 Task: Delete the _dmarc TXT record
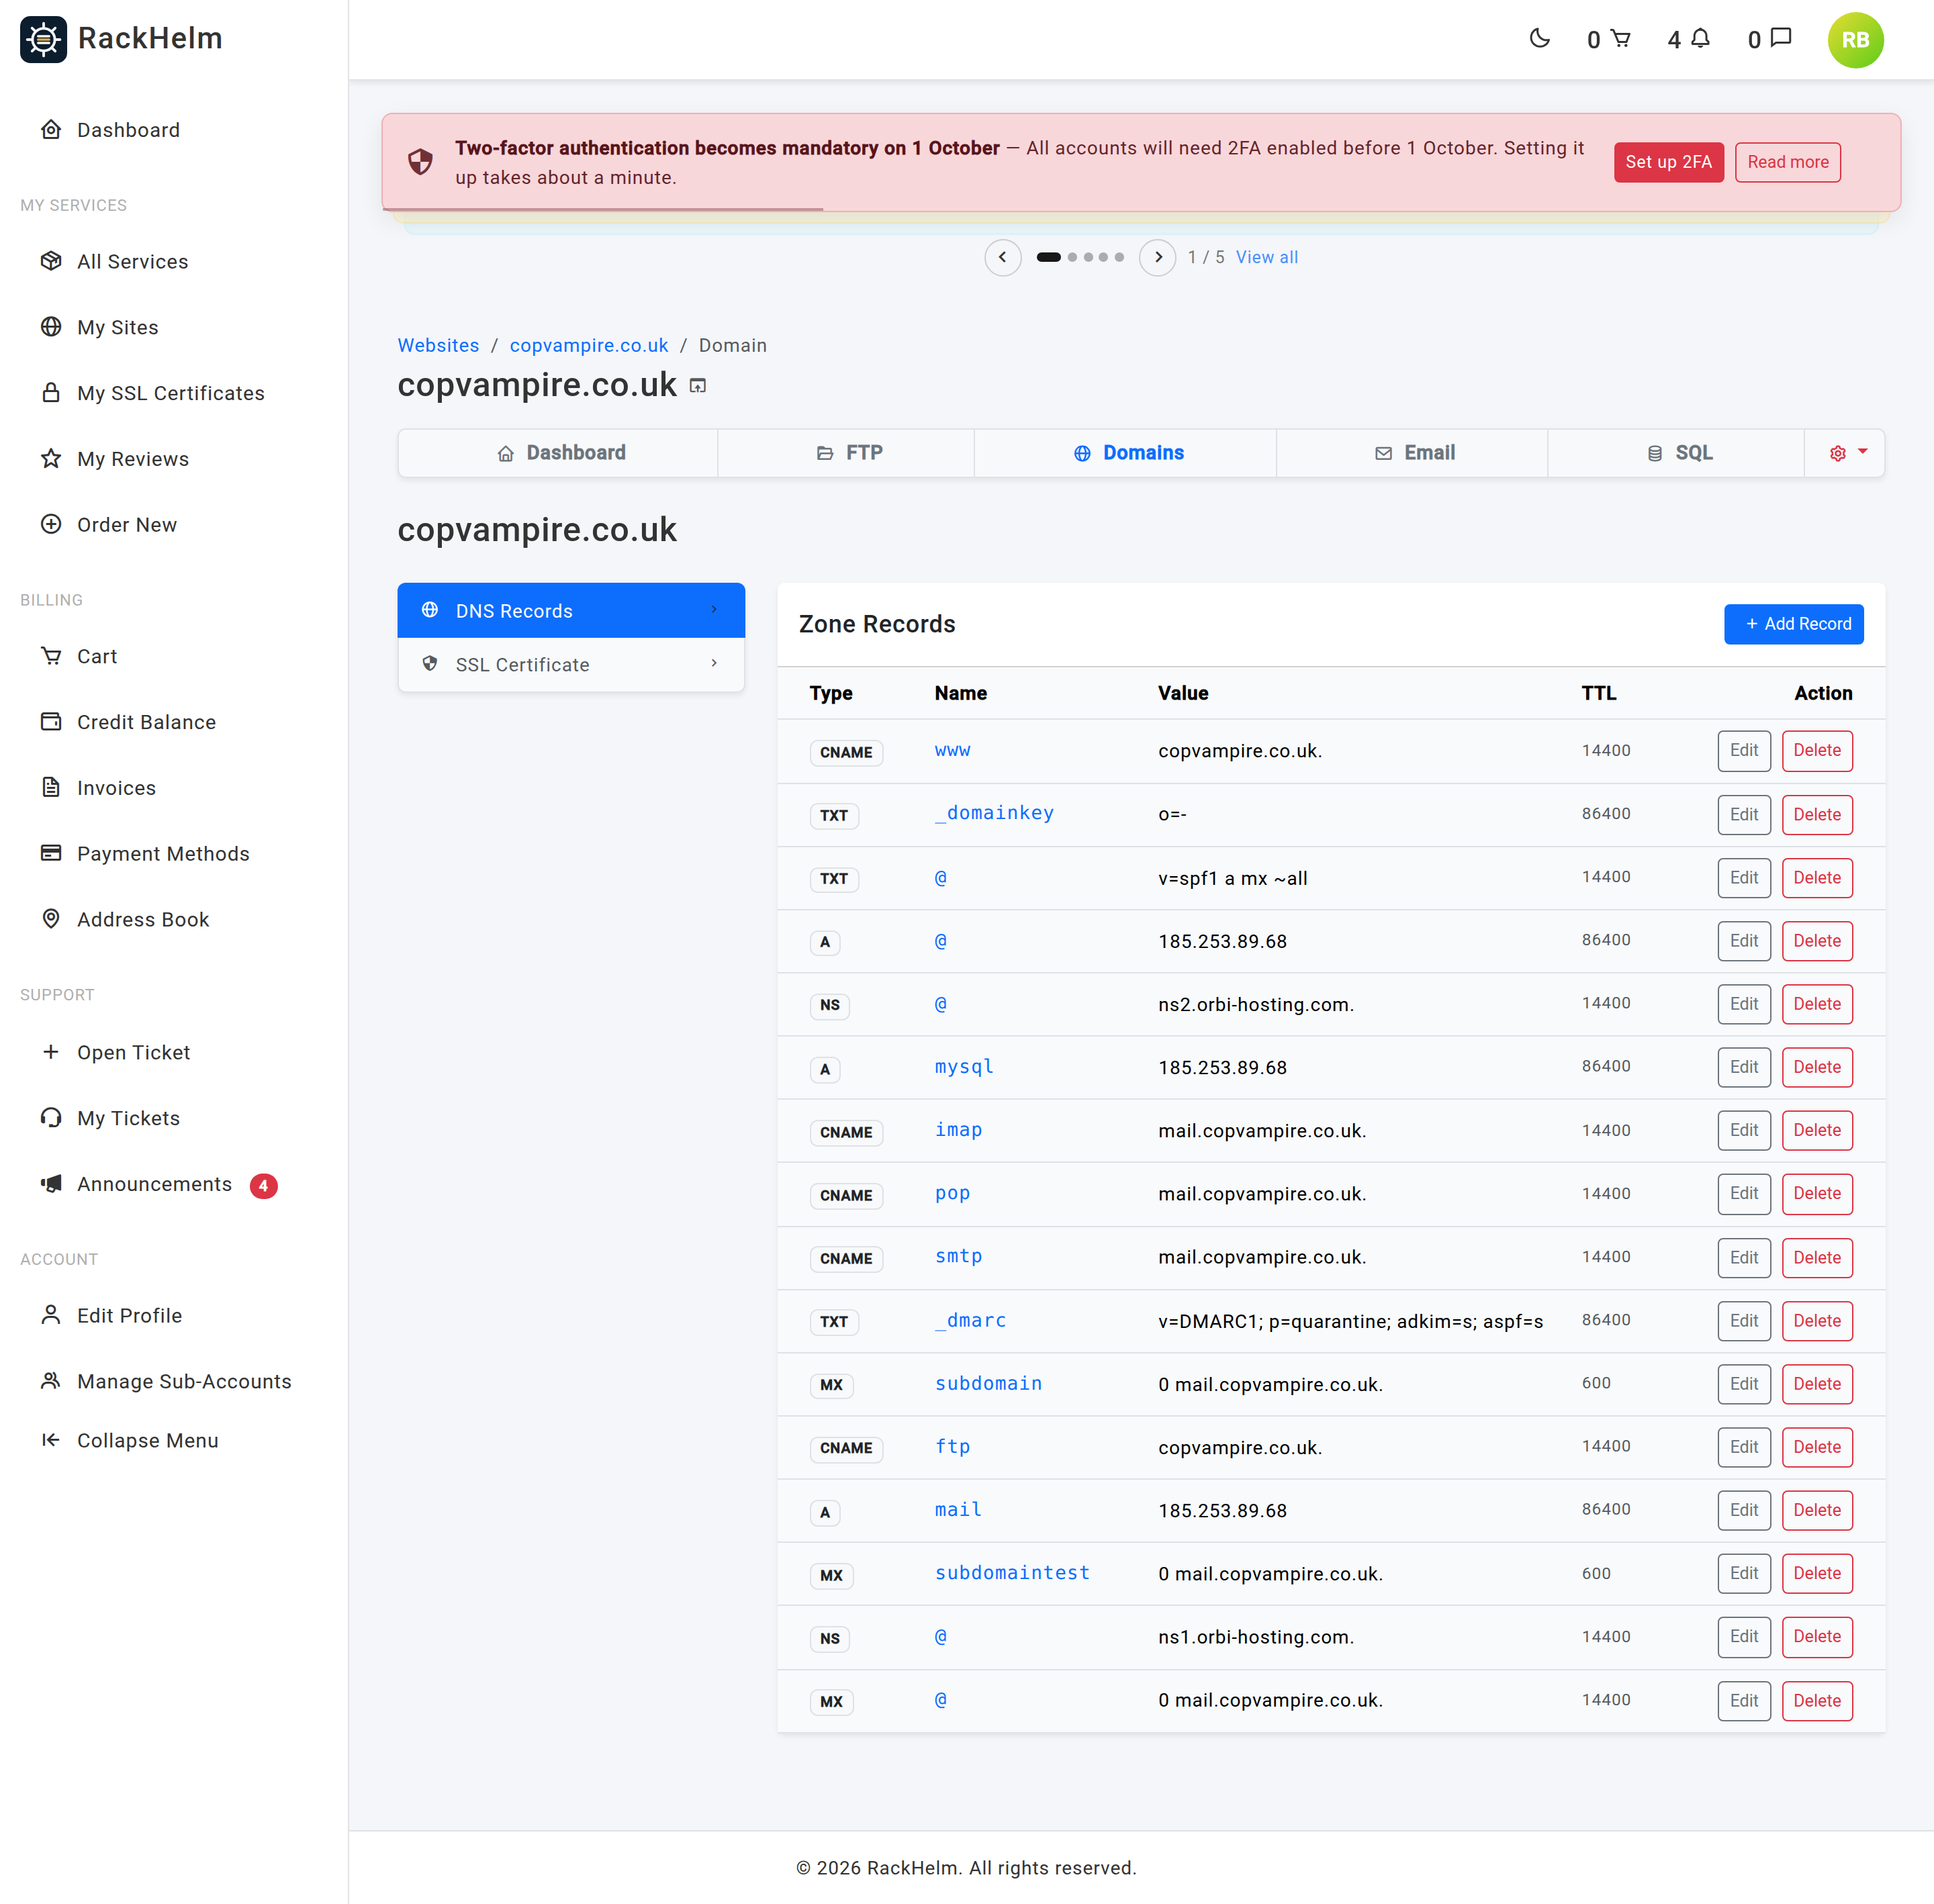coord(1816,1321)
